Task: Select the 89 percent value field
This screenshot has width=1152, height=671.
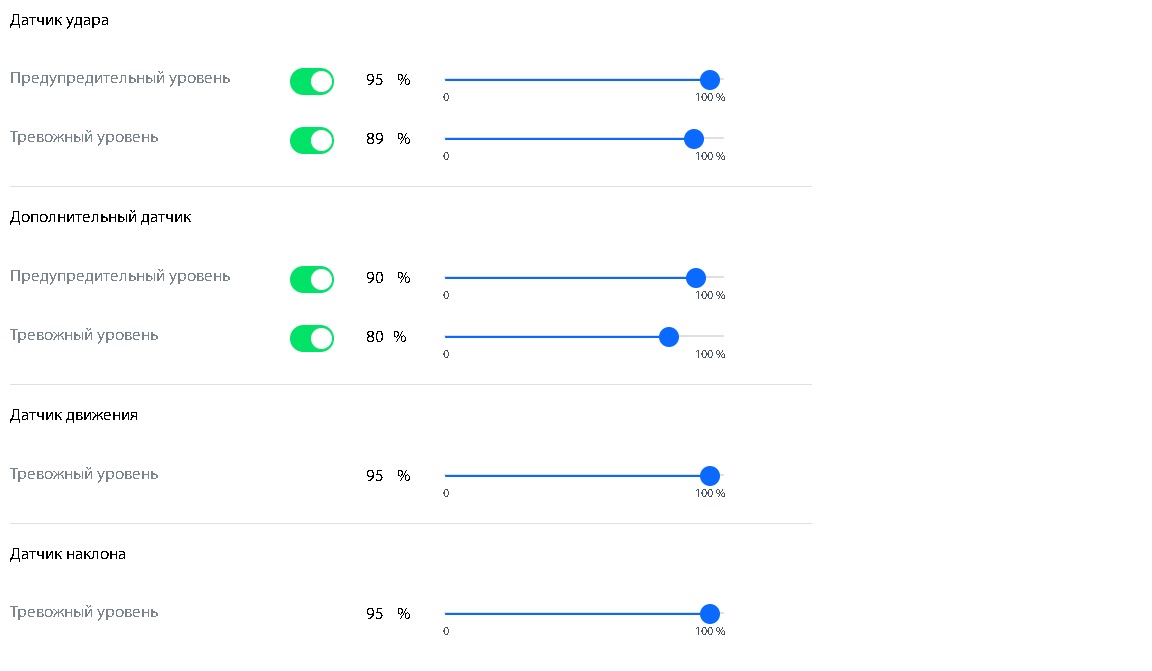Action: (375, 139)
